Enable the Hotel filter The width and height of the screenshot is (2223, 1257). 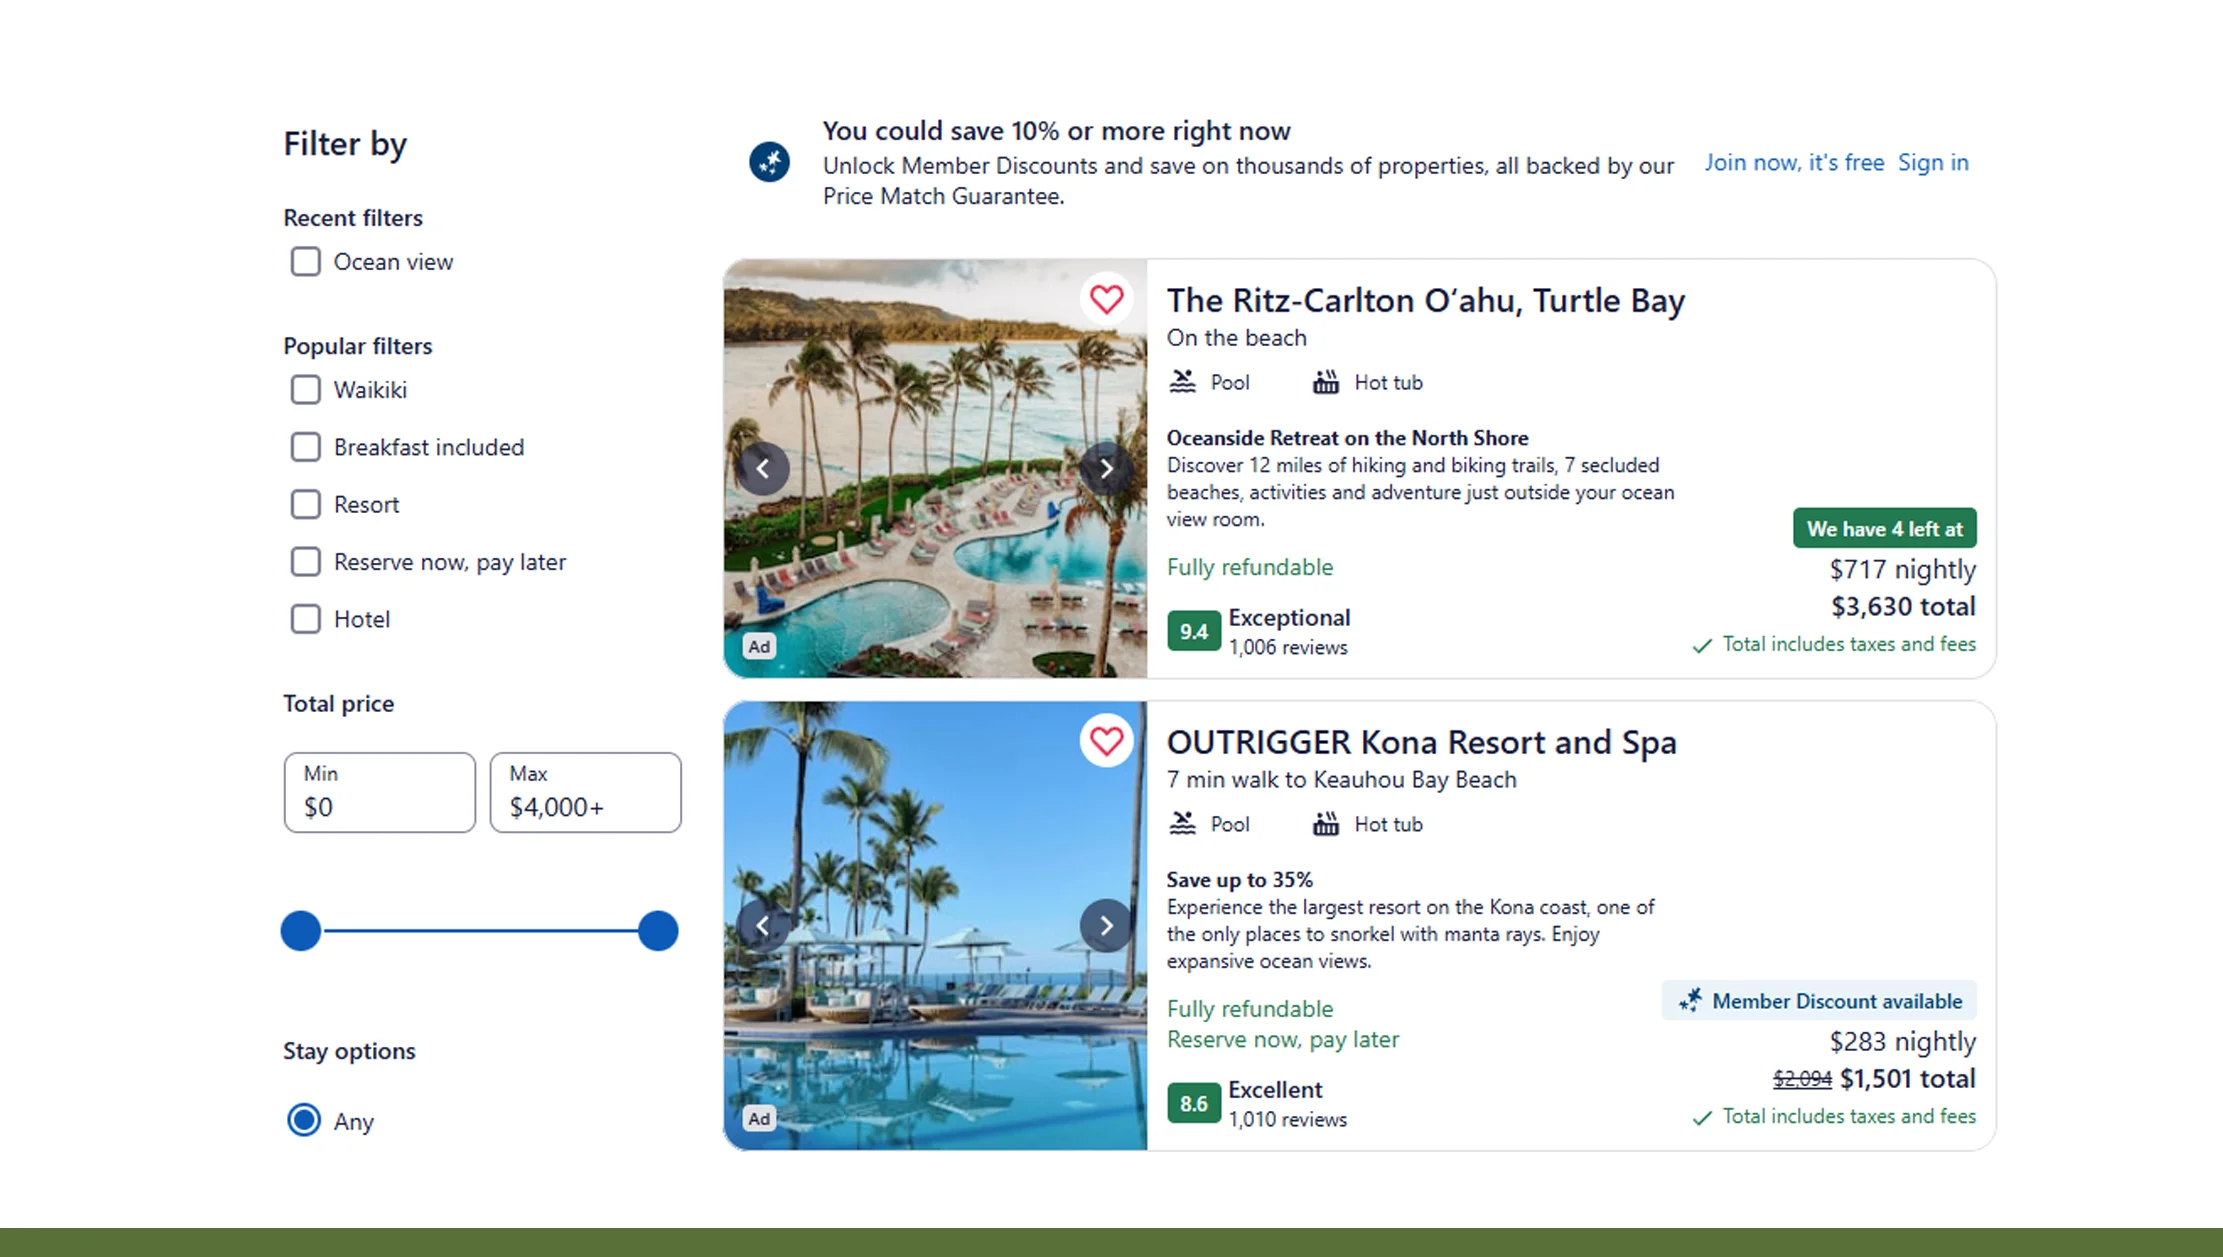(x=305, y=619)
